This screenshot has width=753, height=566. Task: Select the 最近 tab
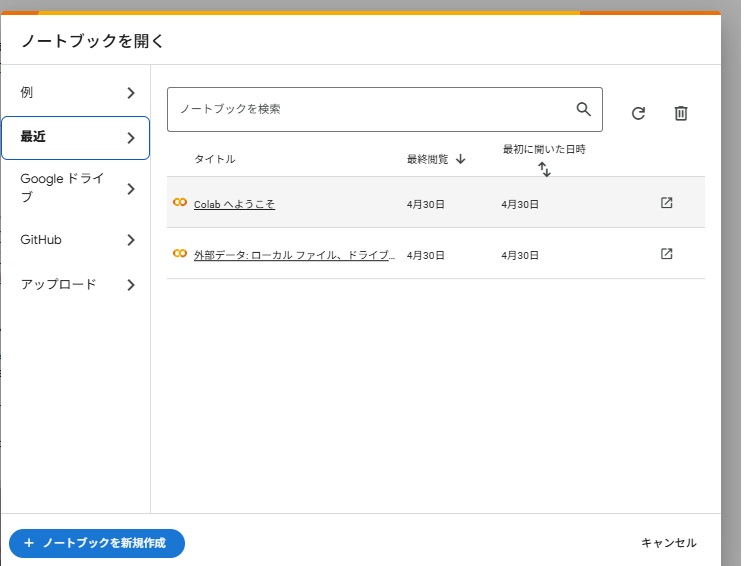76,138
